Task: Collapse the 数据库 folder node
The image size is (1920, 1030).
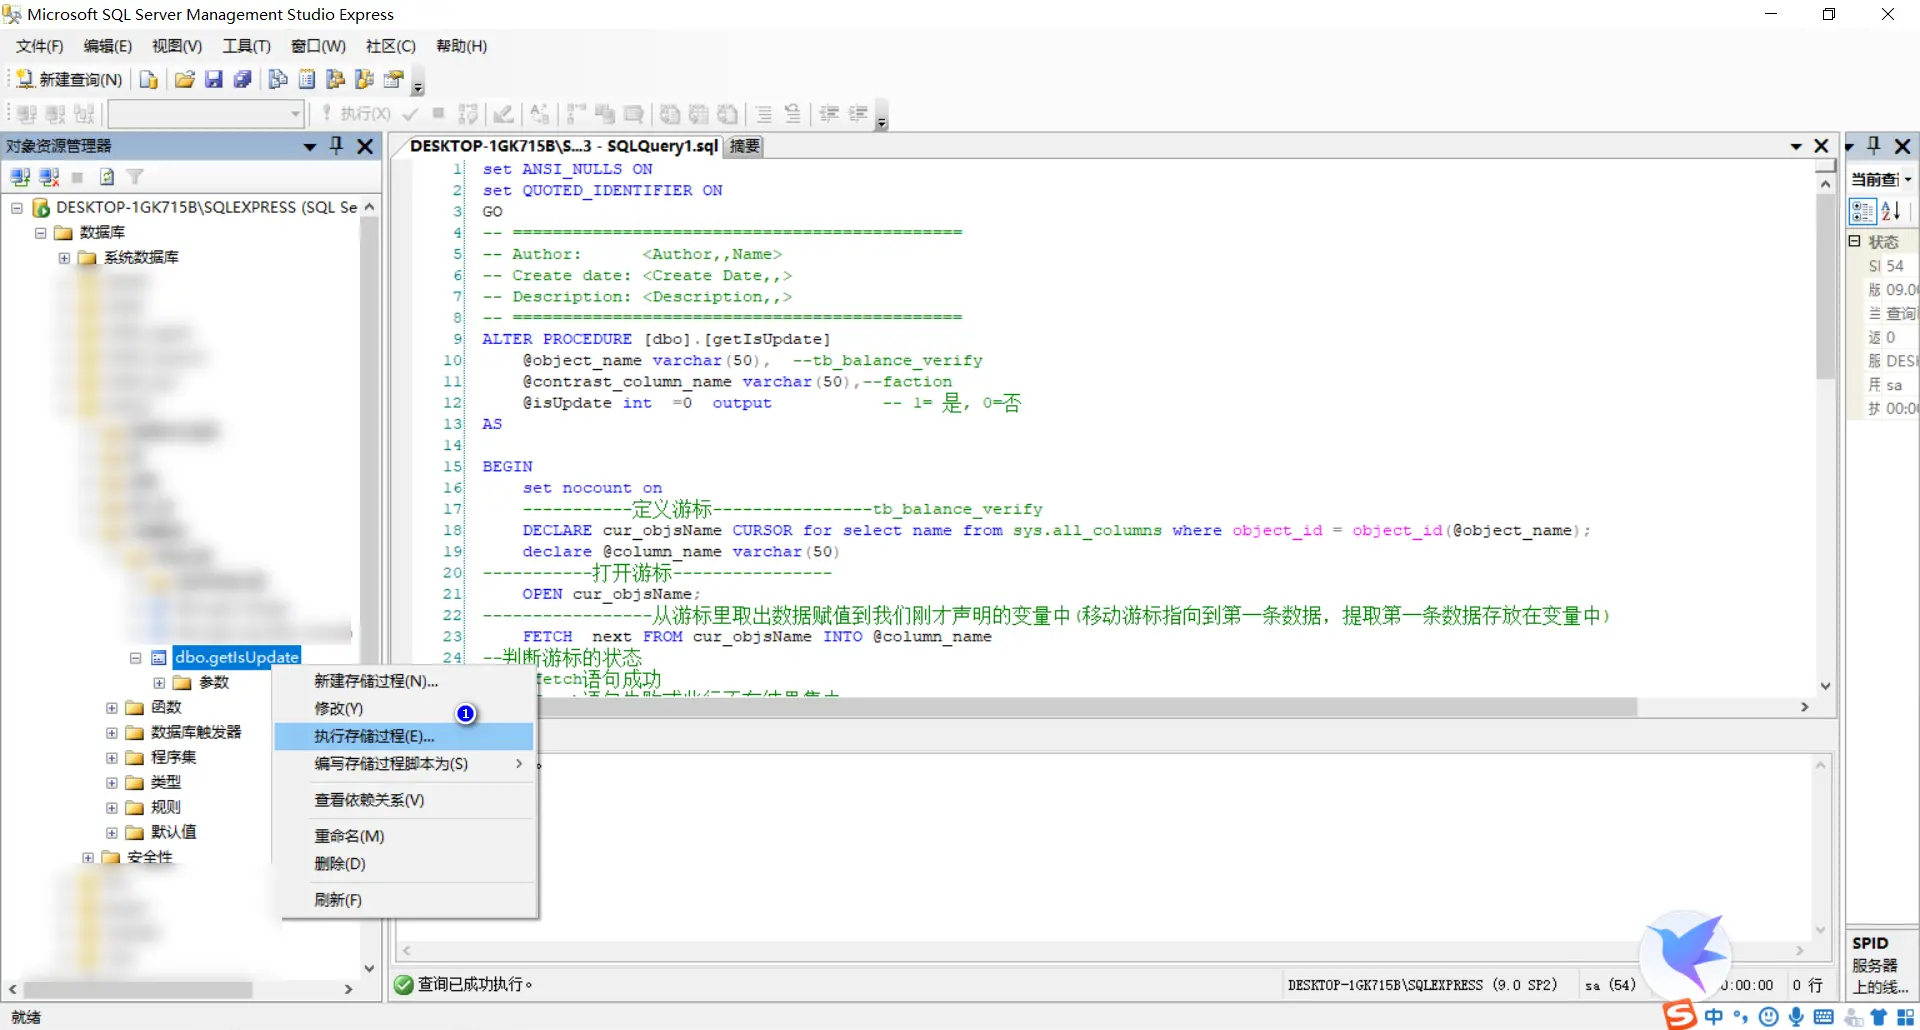Action: coord(41,232)
